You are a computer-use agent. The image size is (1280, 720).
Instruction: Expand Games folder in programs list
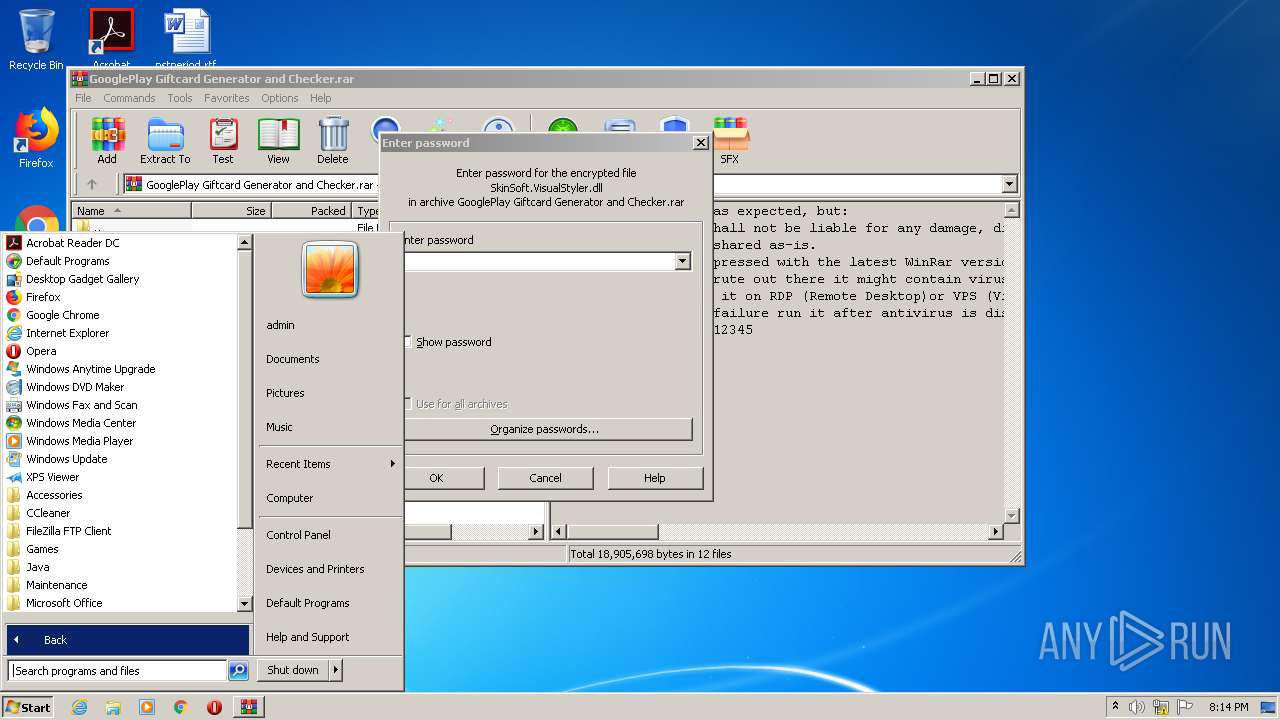tap(42, 549)
